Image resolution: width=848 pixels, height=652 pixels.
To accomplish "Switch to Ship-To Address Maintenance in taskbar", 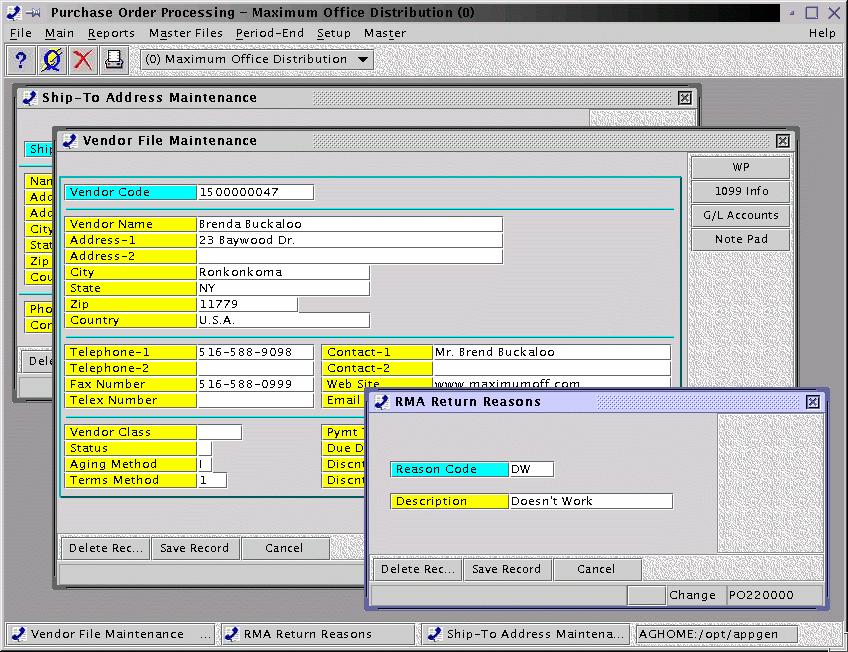I will coord(525,634).
